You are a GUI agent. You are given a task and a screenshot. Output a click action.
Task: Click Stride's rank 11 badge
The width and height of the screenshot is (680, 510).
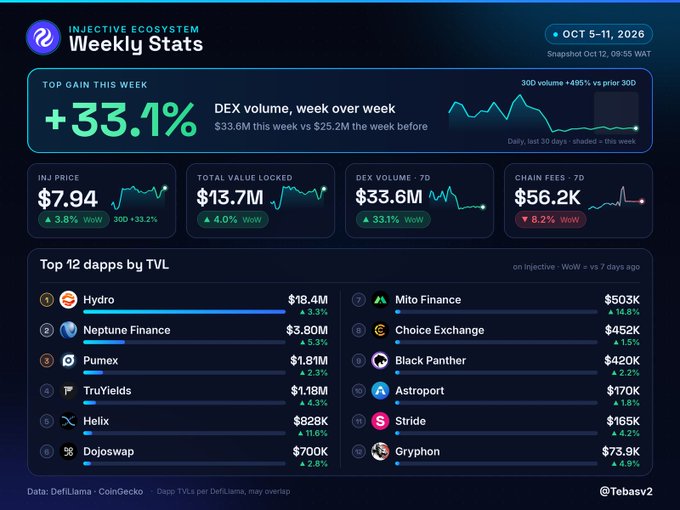coord(359,421)
